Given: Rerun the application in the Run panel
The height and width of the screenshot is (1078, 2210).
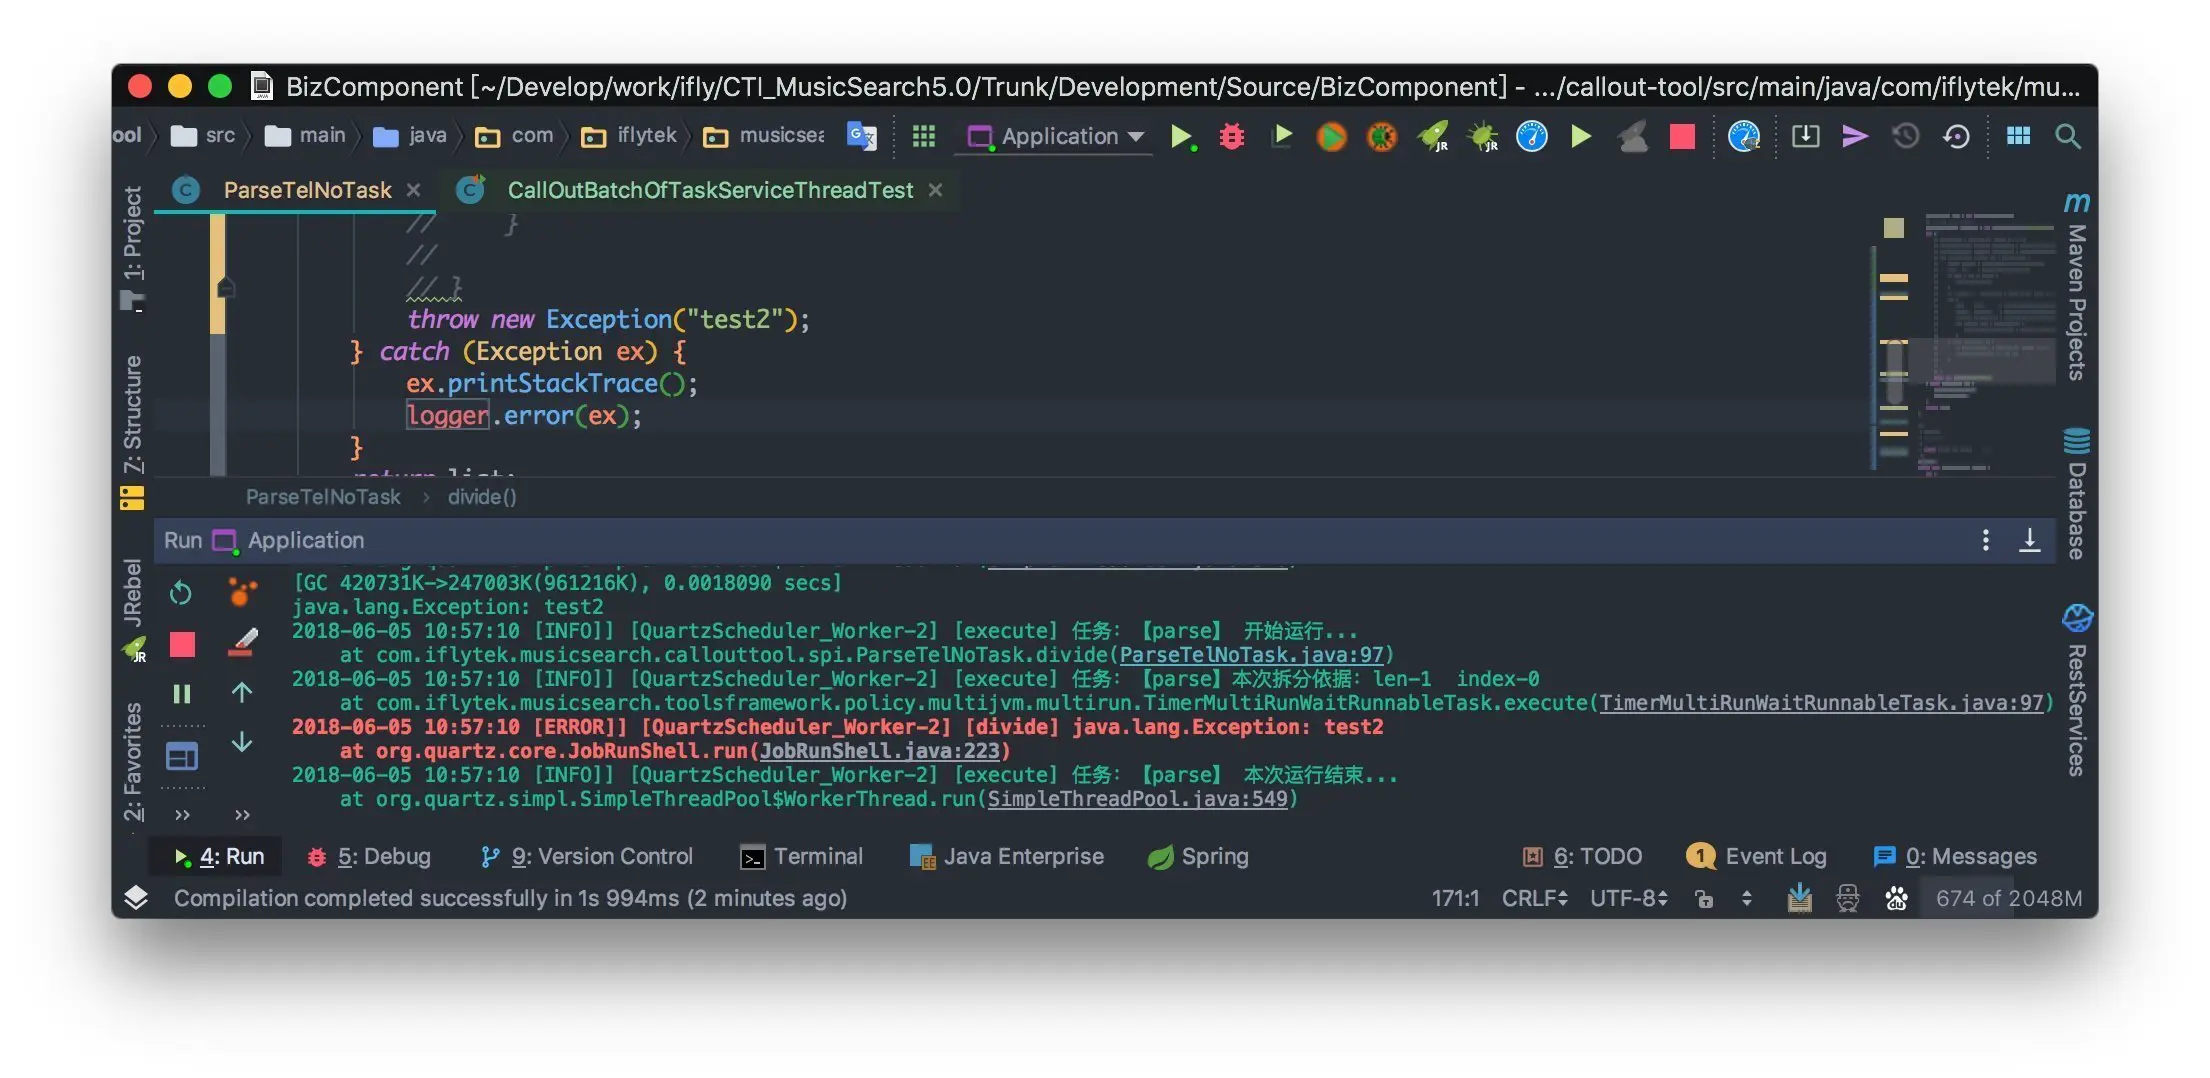Looking at the screenshot, I should pyautogui.click(x=181, y=593).
